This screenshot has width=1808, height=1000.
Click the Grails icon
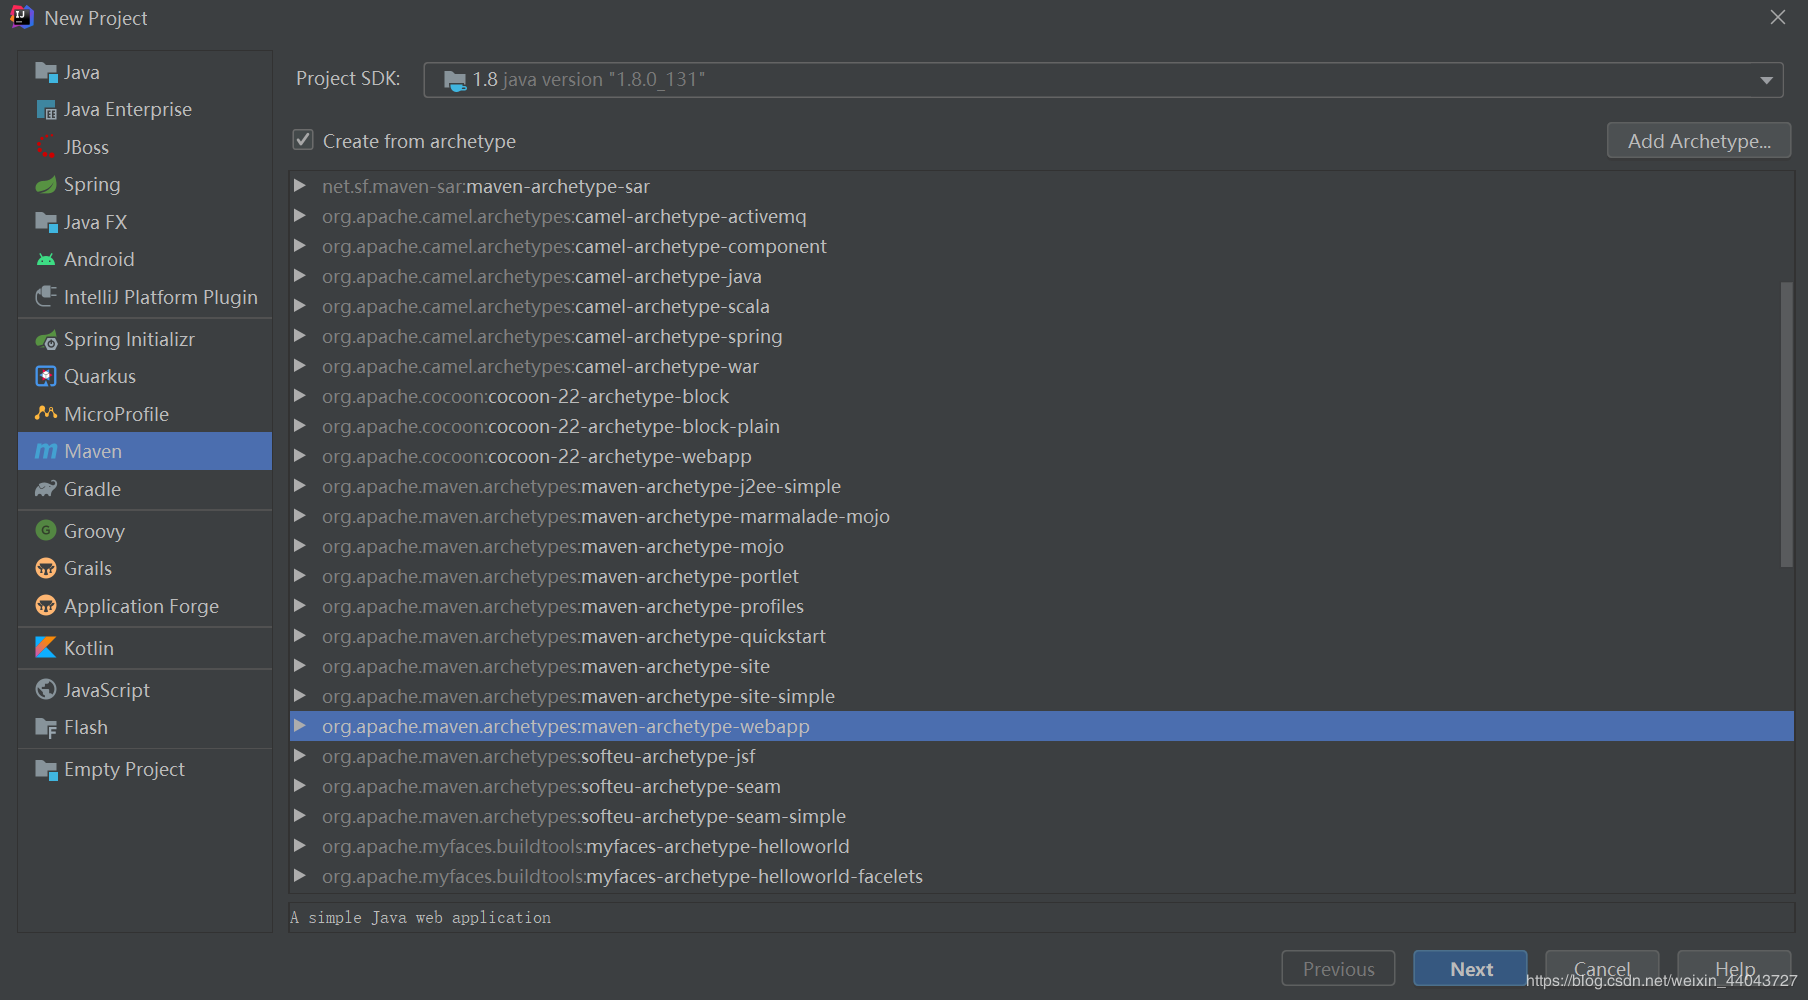point(46,568)
